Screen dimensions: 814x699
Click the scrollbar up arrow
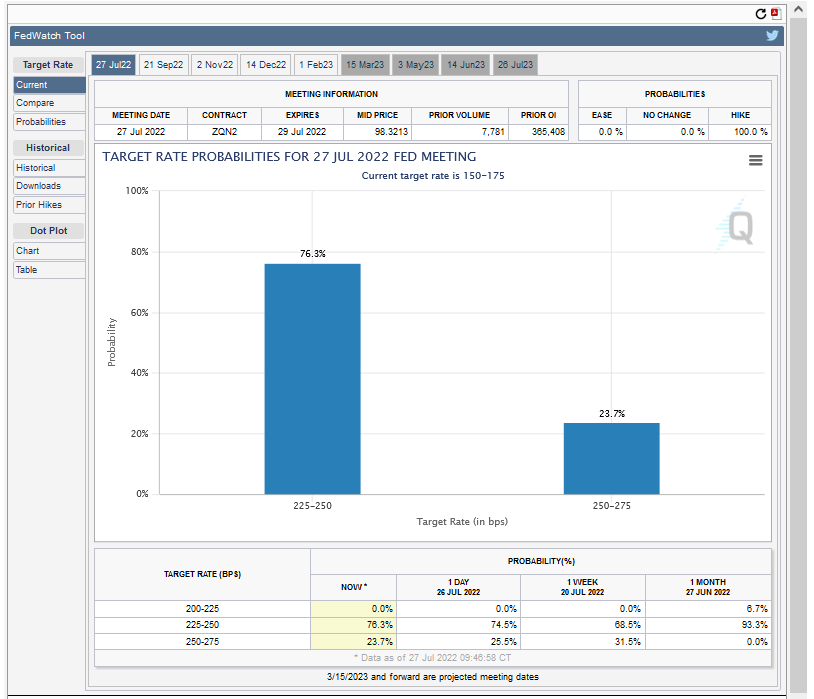click(x=798, y=10)
